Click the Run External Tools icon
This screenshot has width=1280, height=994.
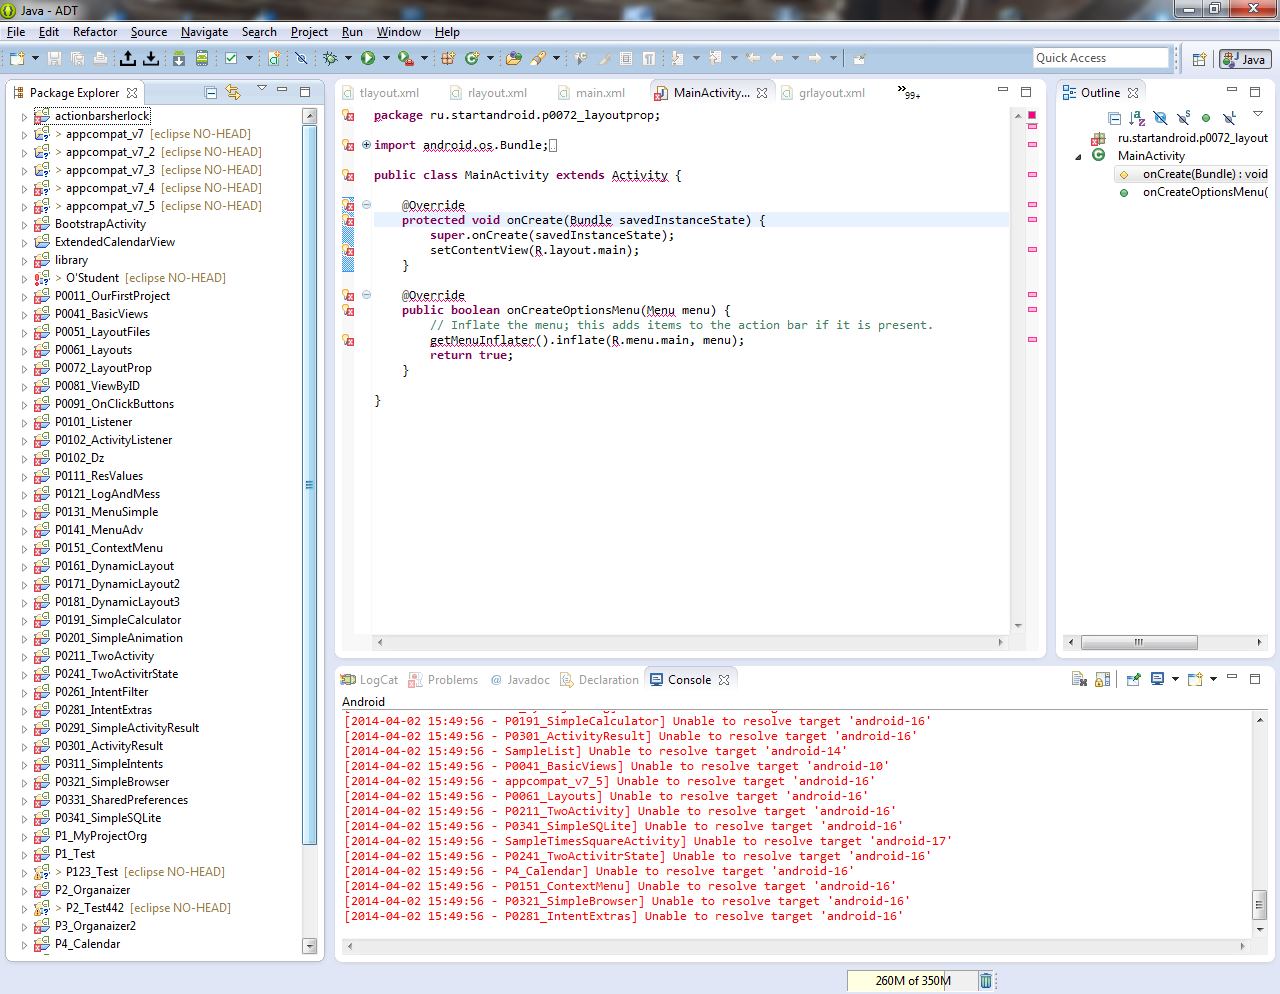405,58
